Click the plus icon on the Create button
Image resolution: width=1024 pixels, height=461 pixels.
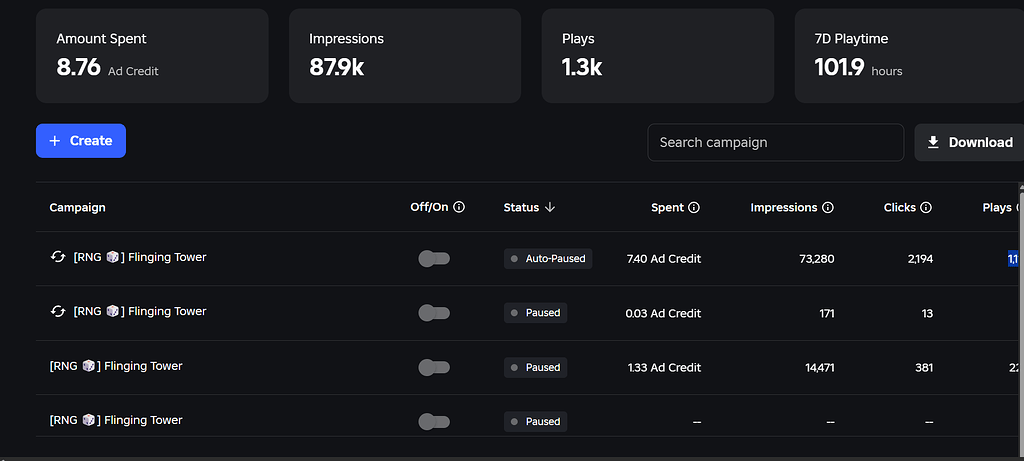point(55,141)
